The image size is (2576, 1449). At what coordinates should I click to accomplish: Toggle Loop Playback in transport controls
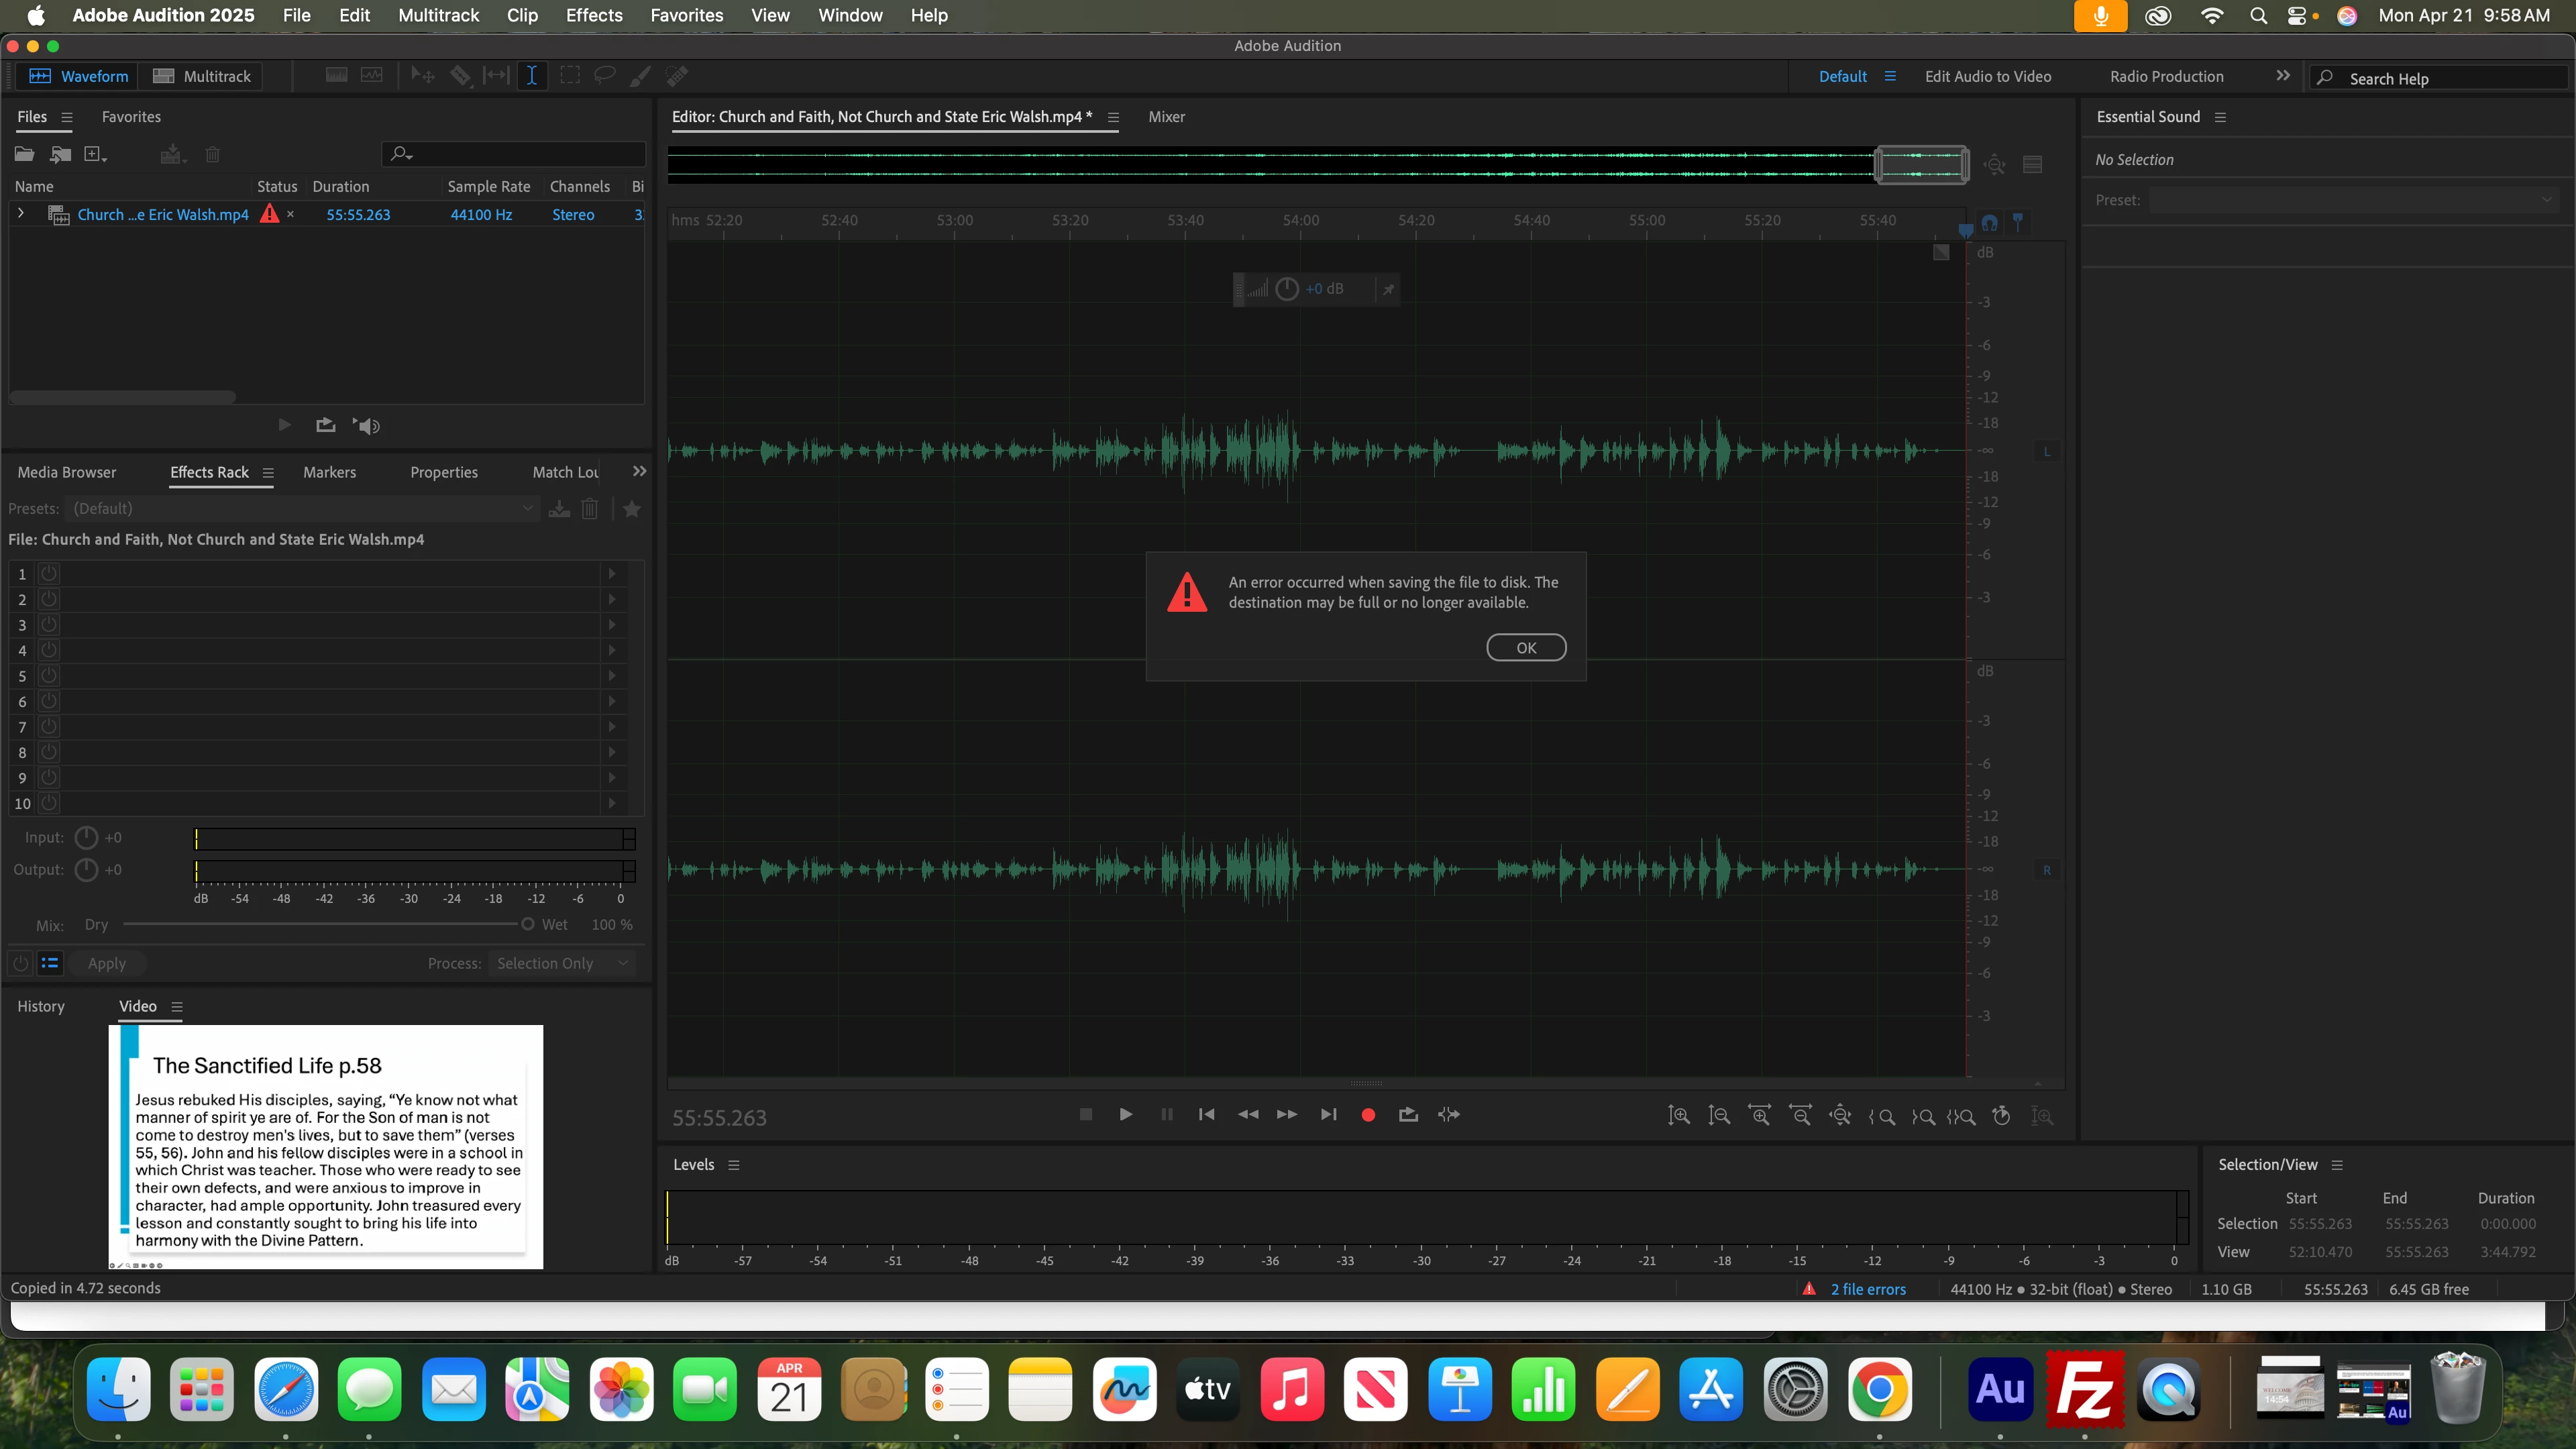pyautogui.click(x=1408, y=1115)
